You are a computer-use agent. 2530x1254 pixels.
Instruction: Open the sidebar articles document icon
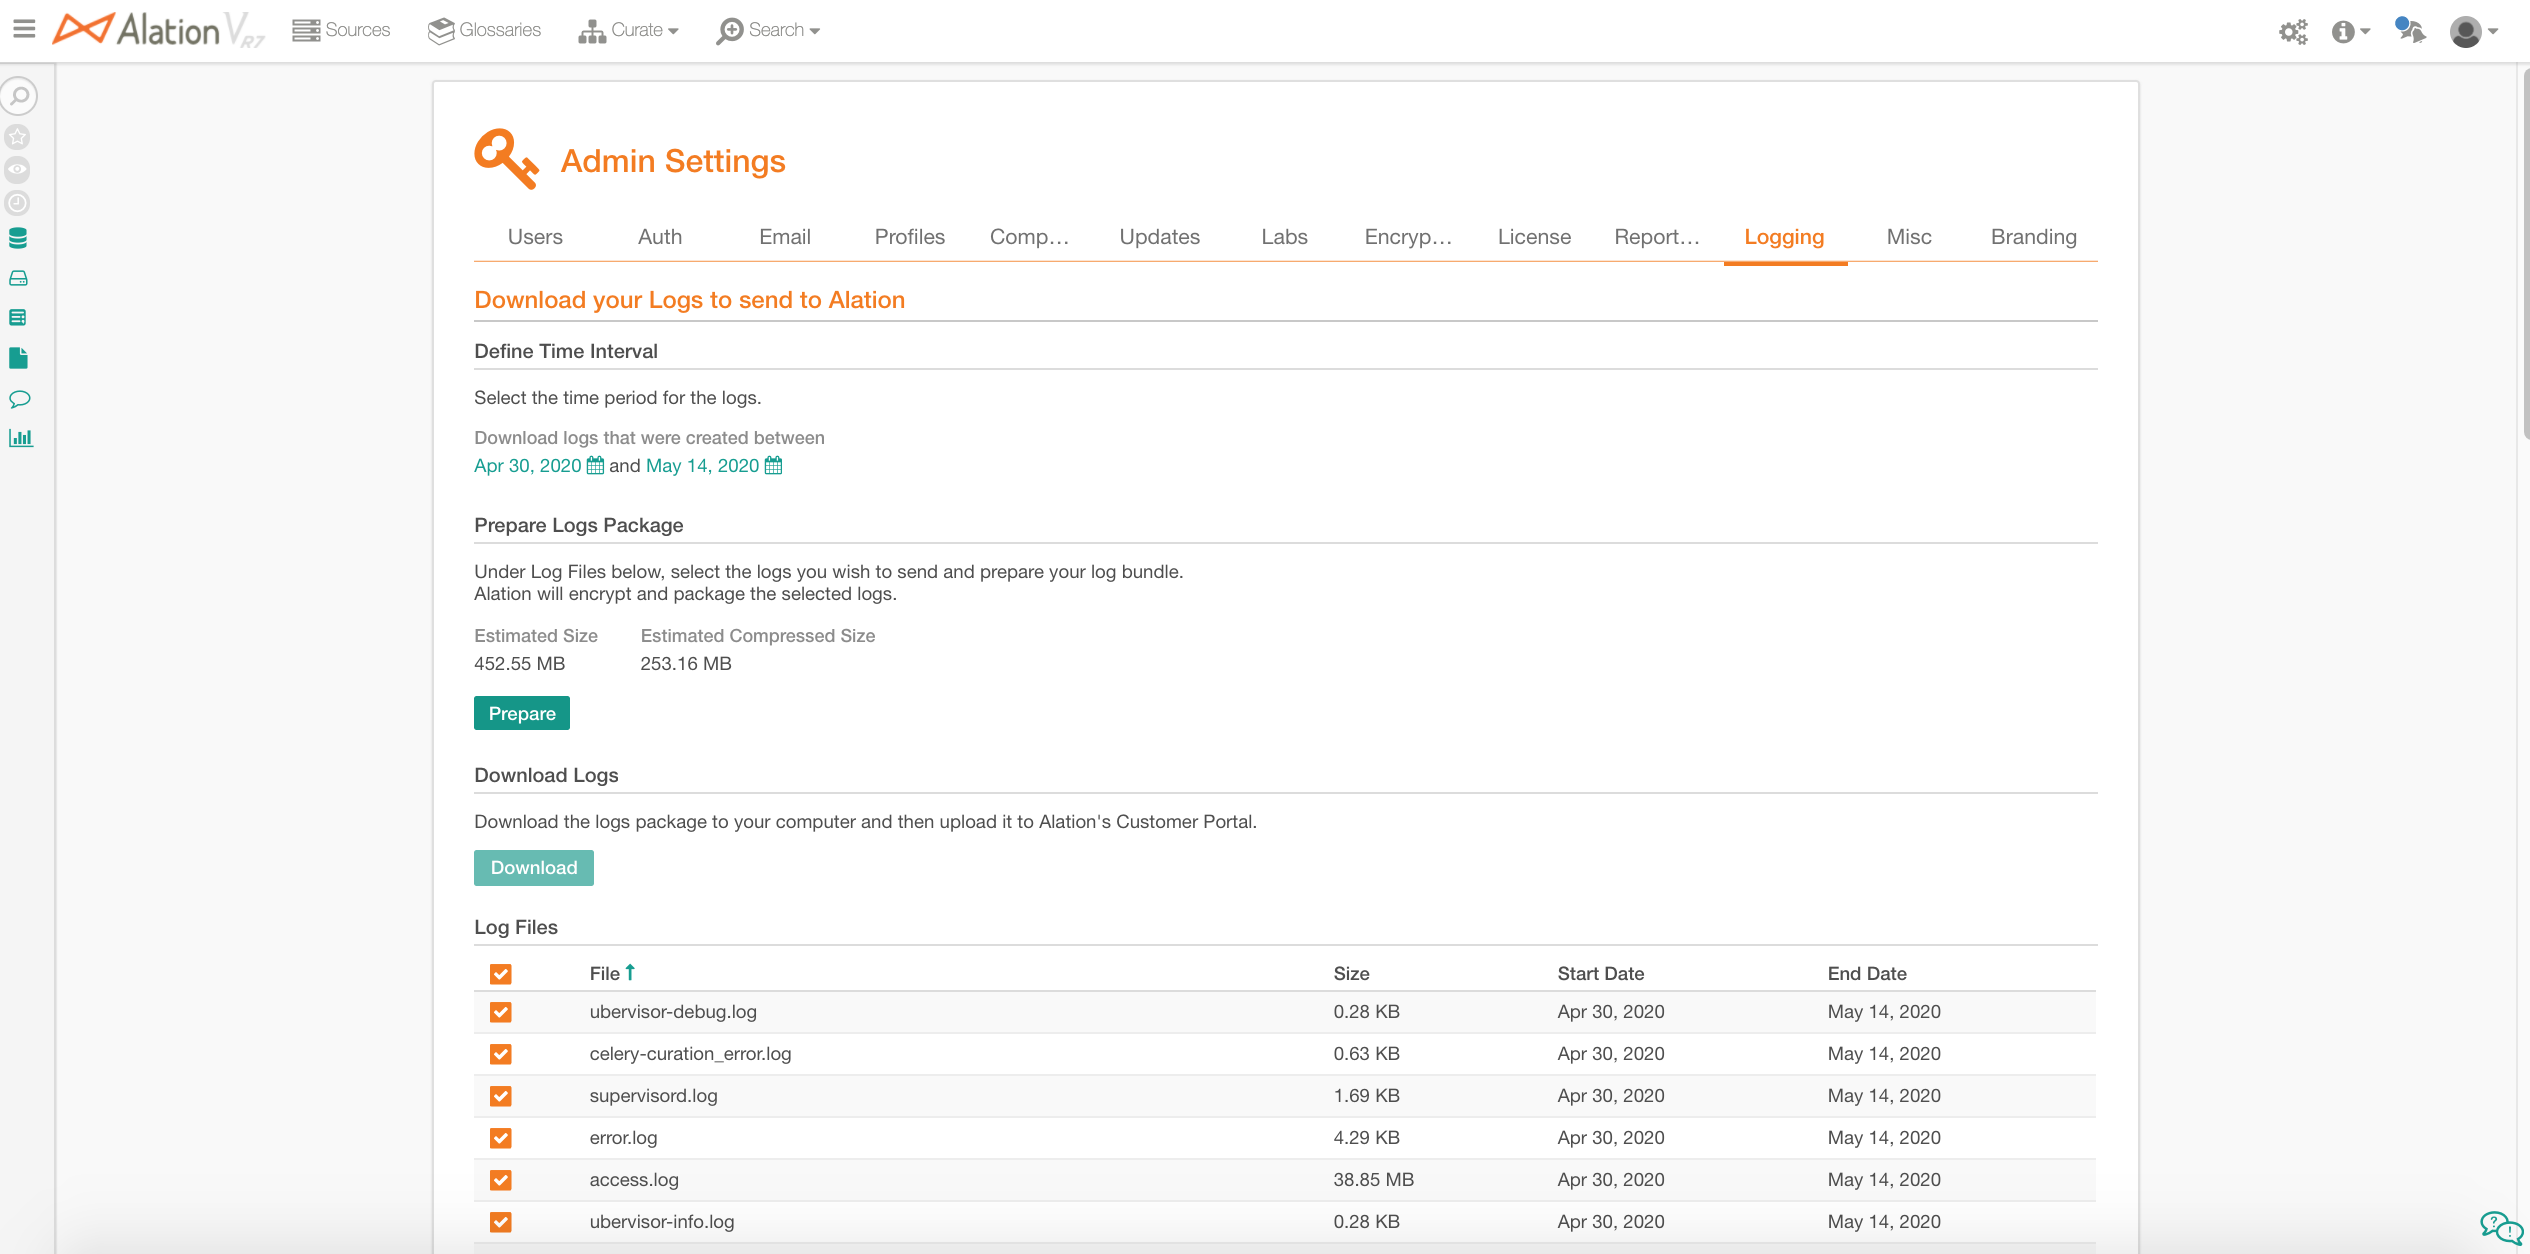[18, 358]
